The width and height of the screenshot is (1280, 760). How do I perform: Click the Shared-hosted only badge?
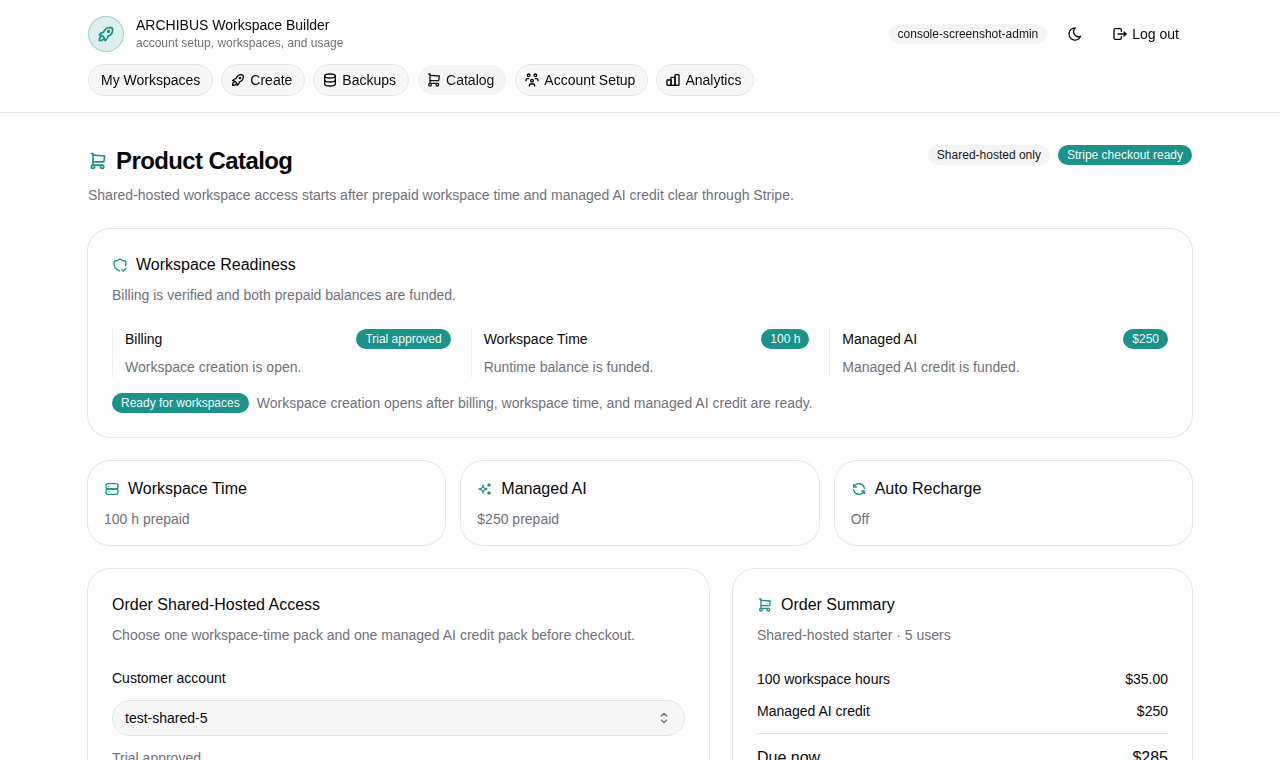pos(988,155)
